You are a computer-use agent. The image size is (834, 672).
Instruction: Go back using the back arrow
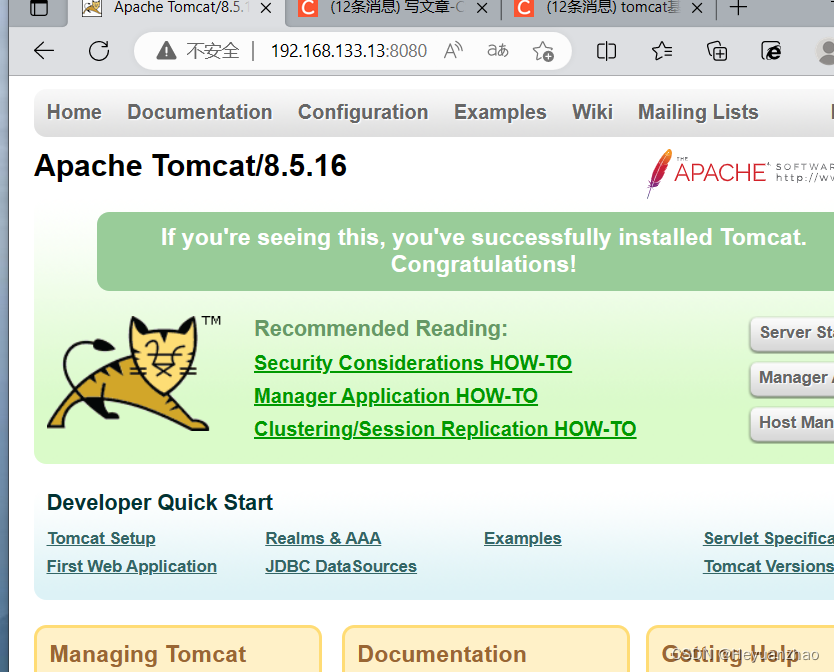tap(44, 51)
